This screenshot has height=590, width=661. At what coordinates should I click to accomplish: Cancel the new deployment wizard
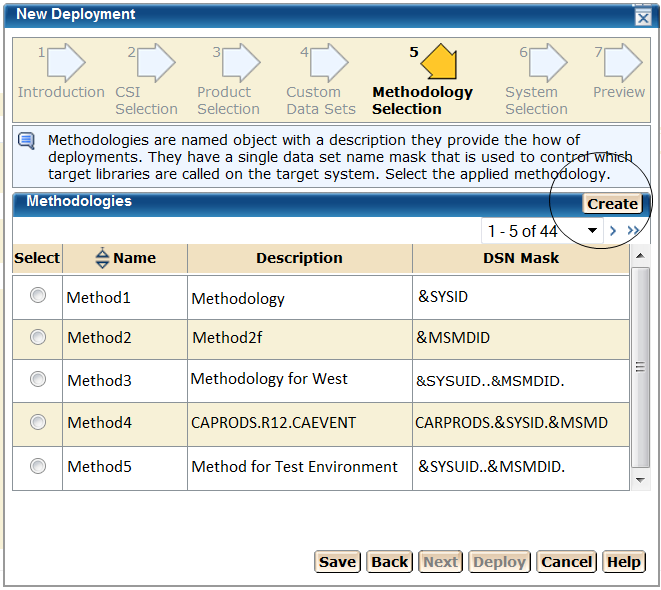566,561
